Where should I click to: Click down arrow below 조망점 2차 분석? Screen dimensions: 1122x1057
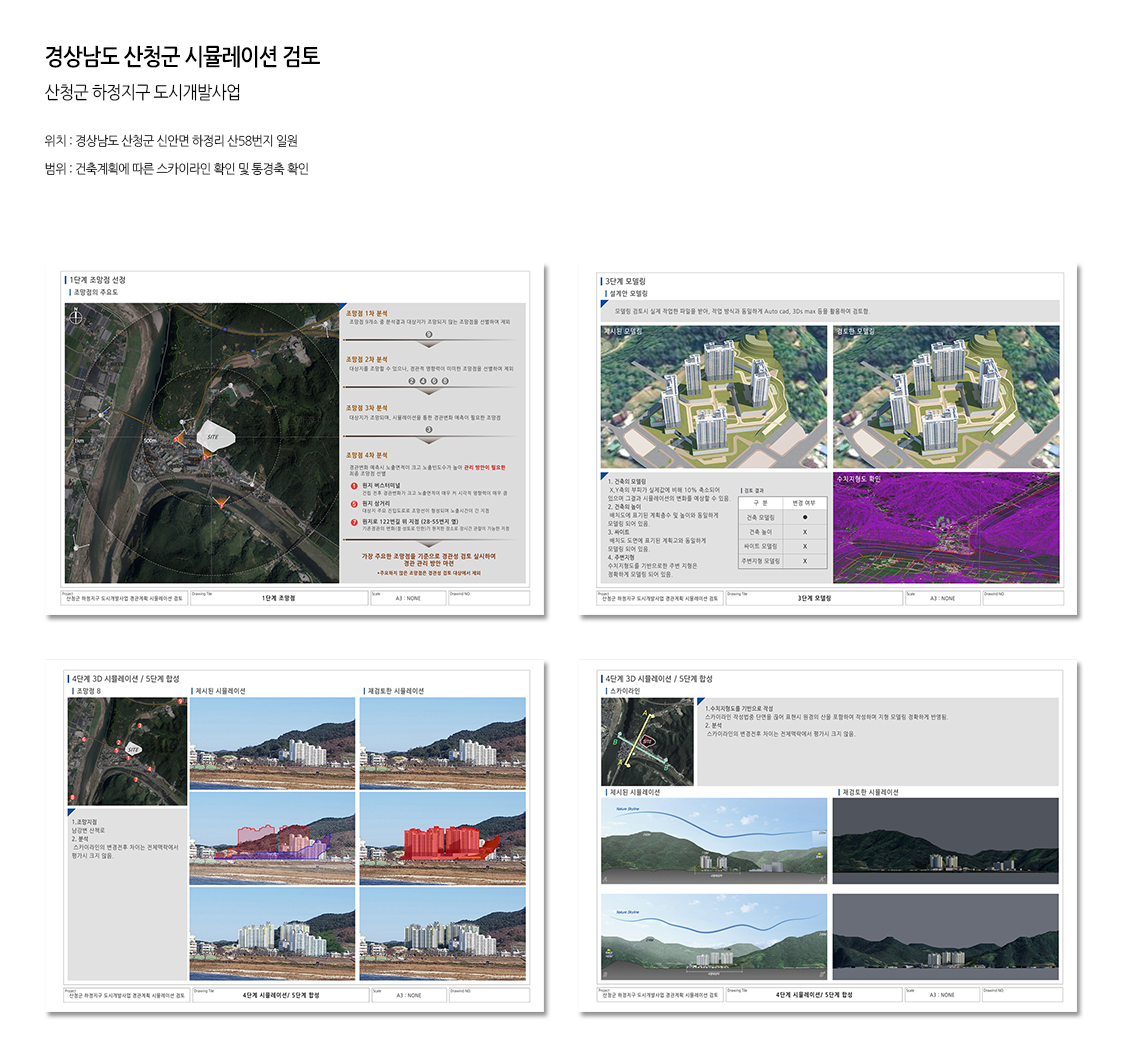click(428, 390)
